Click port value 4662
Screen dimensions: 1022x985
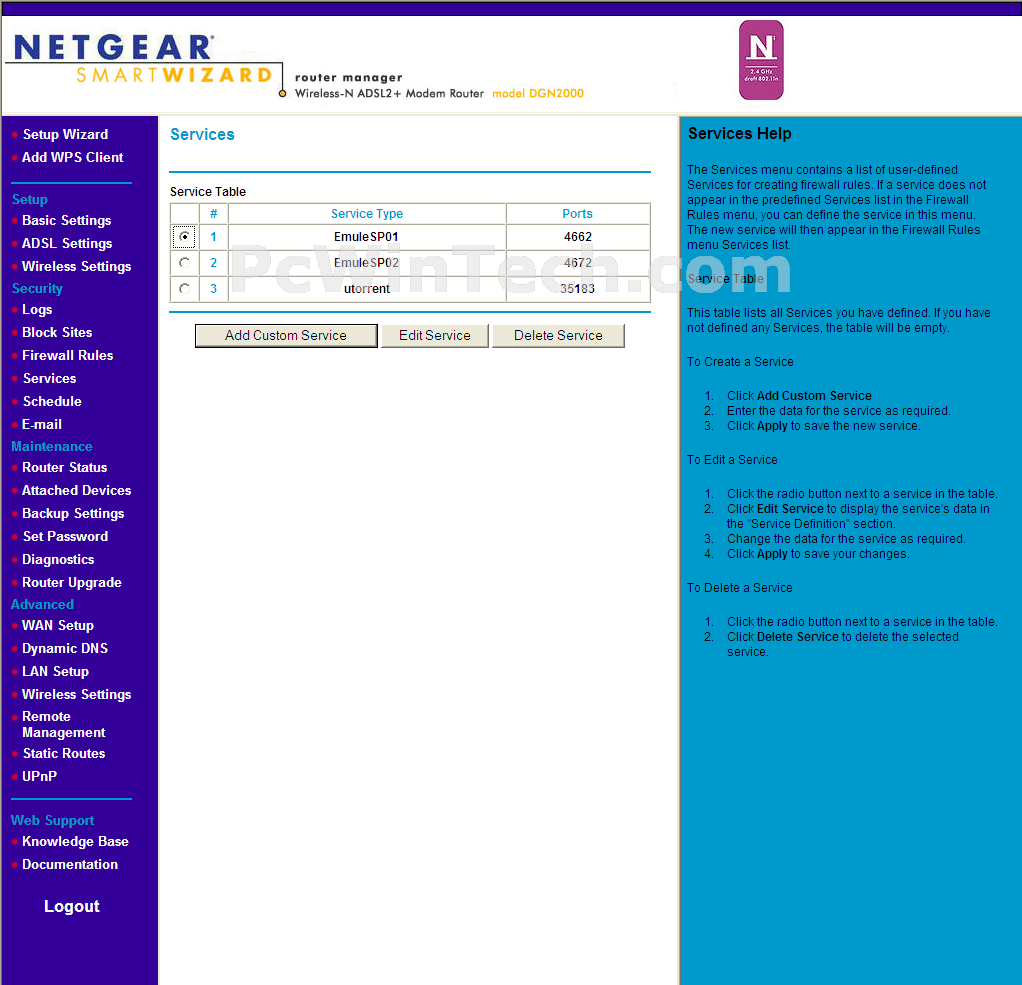pyautogui.click(x=577, y=237)
